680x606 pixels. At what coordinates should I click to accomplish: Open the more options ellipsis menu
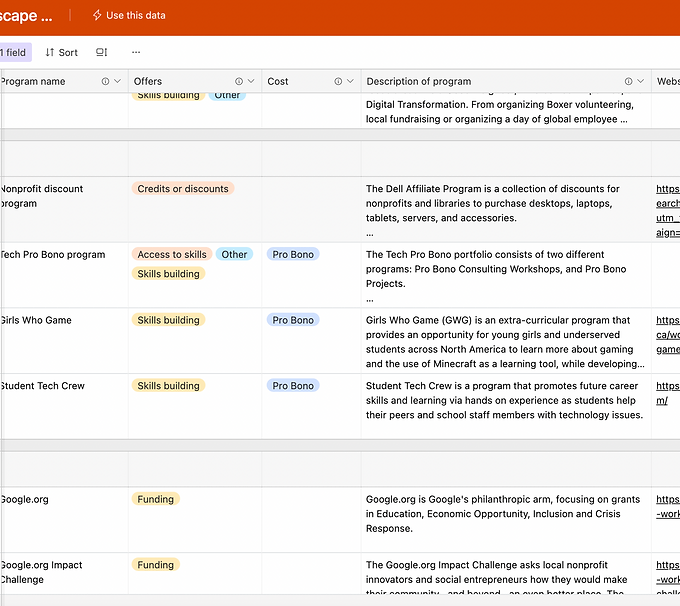coord(136,52)
